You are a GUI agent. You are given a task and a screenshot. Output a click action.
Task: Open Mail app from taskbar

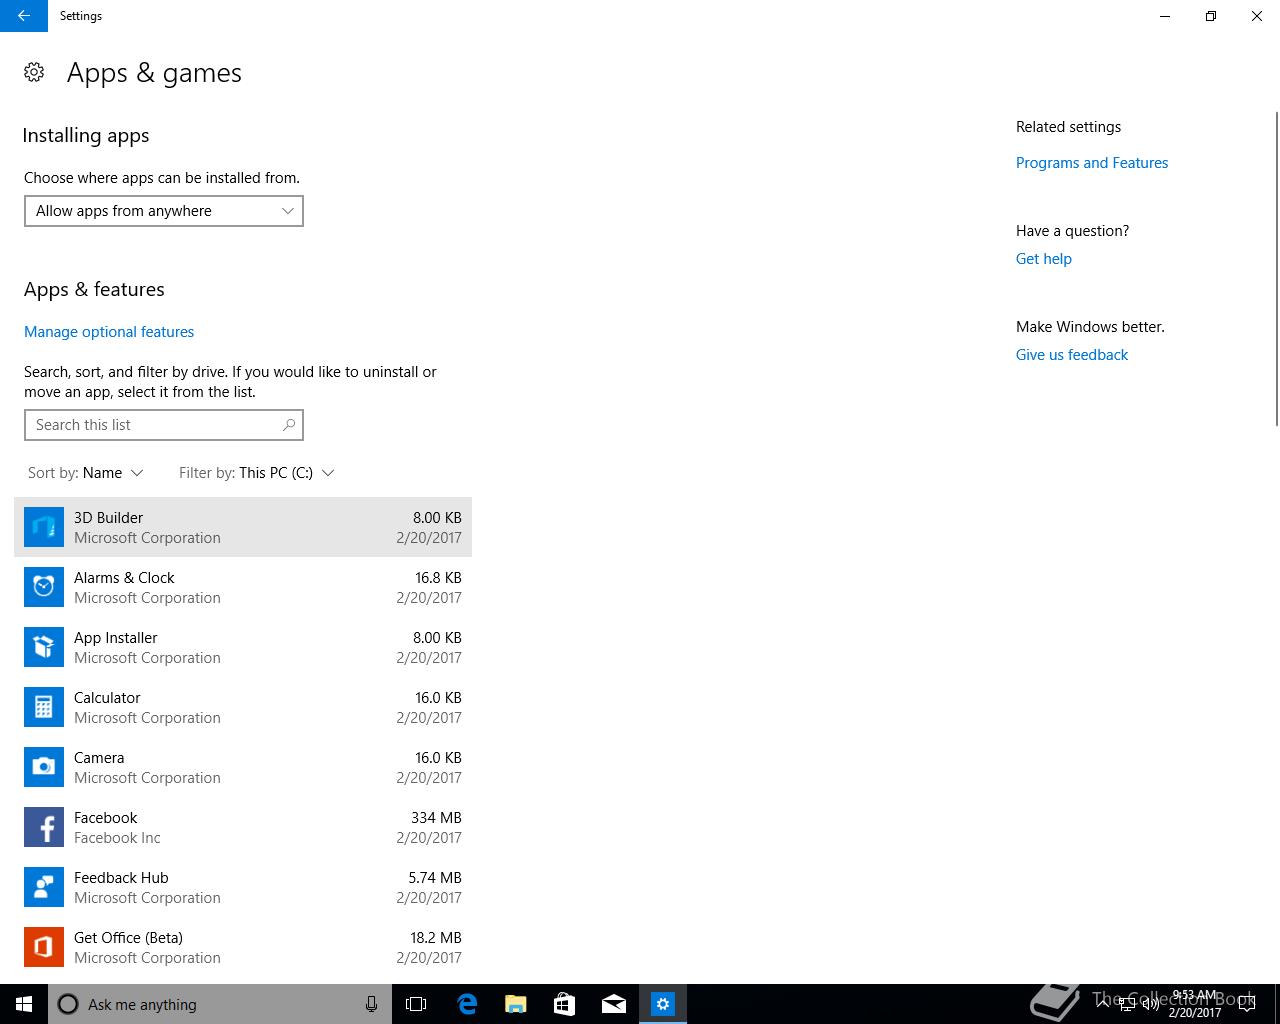[614, 1004]
